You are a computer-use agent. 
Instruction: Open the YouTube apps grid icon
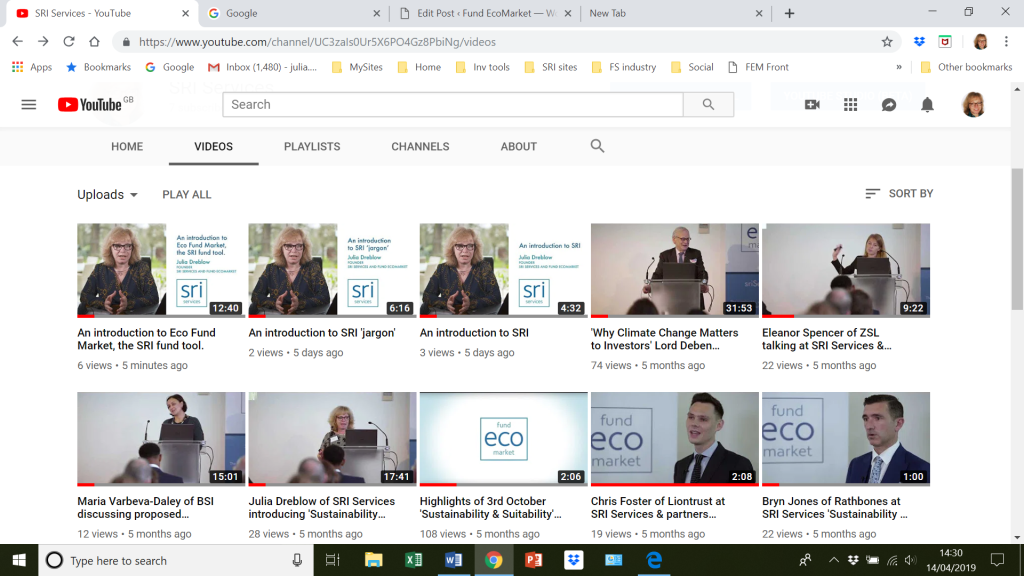pyautogui.click(x=851, y=104)
